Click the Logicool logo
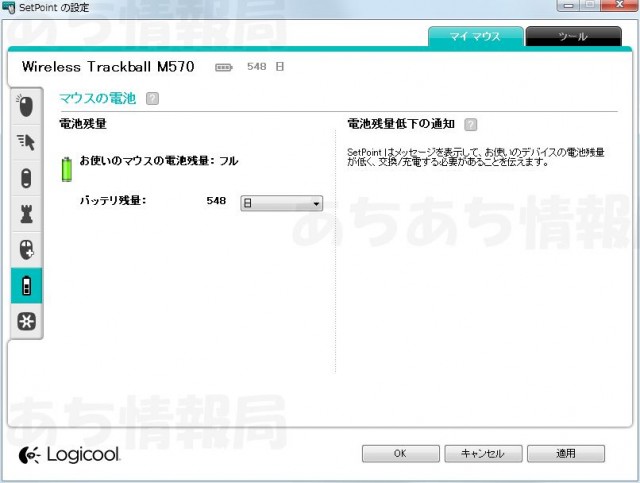Viewport: 640px width, 483px height. pos(70,454)
